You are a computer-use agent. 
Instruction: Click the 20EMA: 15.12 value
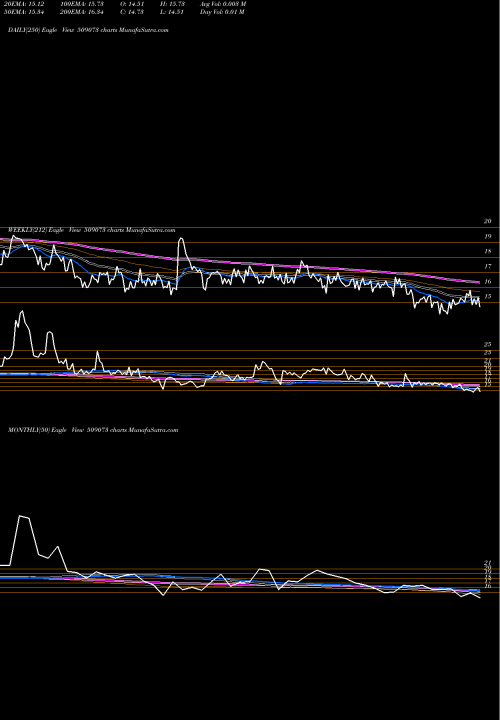pos(22,4)
